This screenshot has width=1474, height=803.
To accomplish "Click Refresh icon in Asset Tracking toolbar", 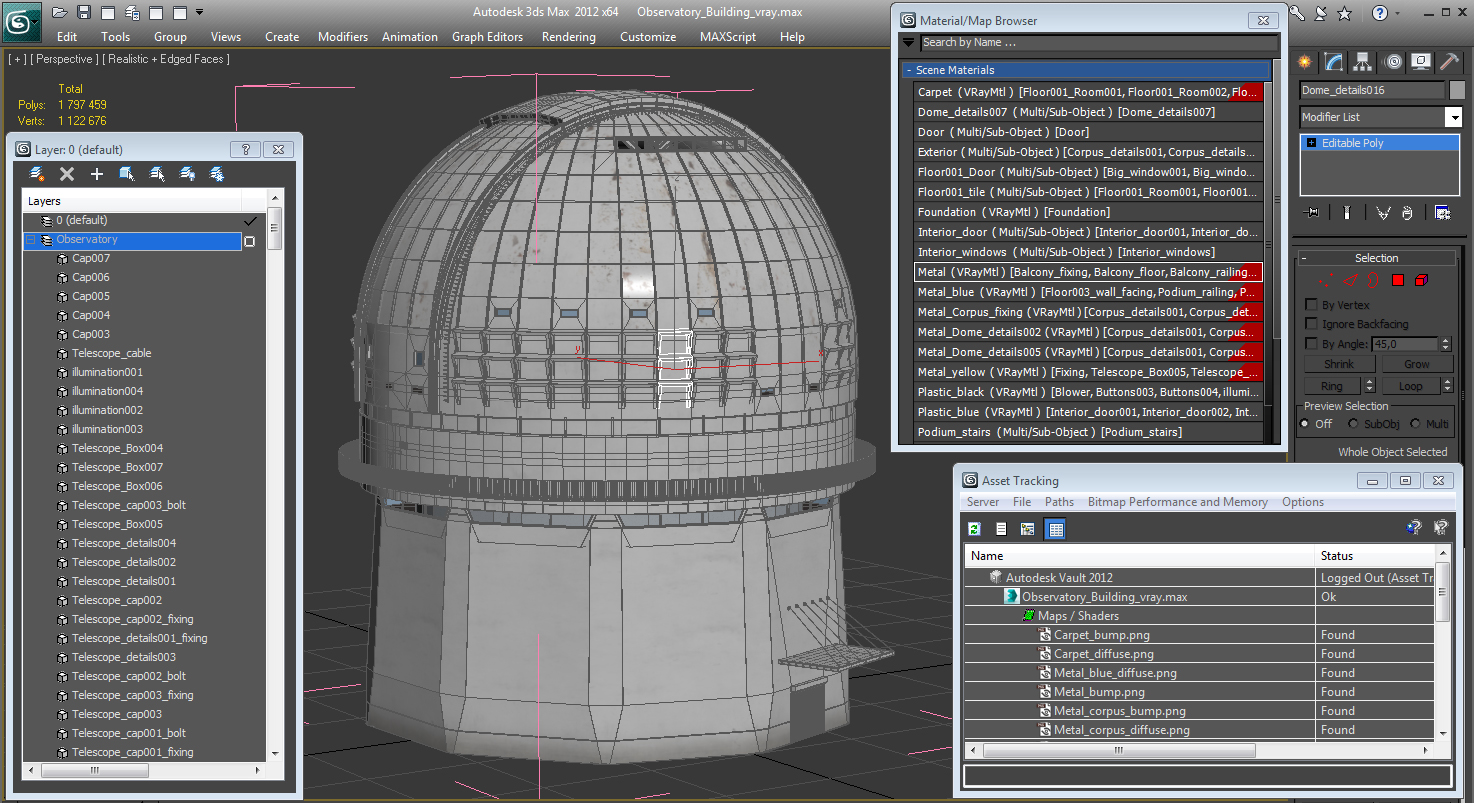I will [975, 529].
